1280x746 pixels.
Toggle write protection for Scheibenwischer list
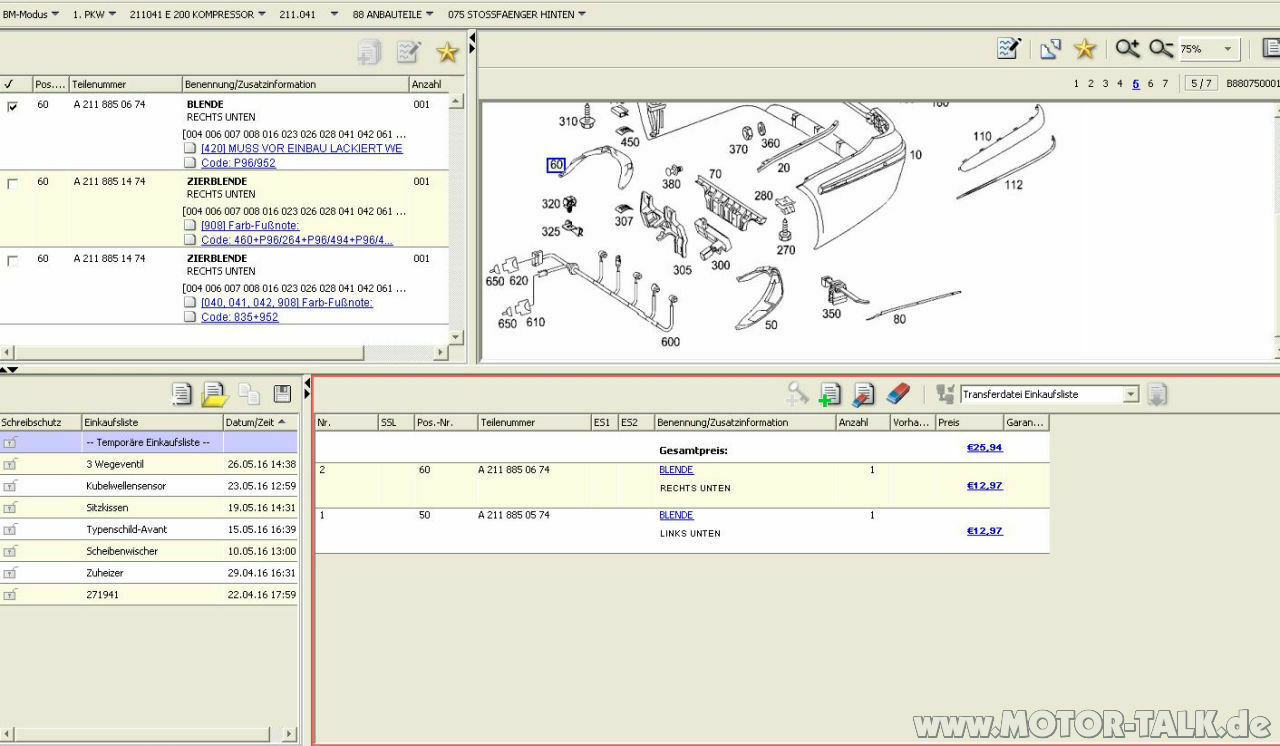[x=10, y=551]
